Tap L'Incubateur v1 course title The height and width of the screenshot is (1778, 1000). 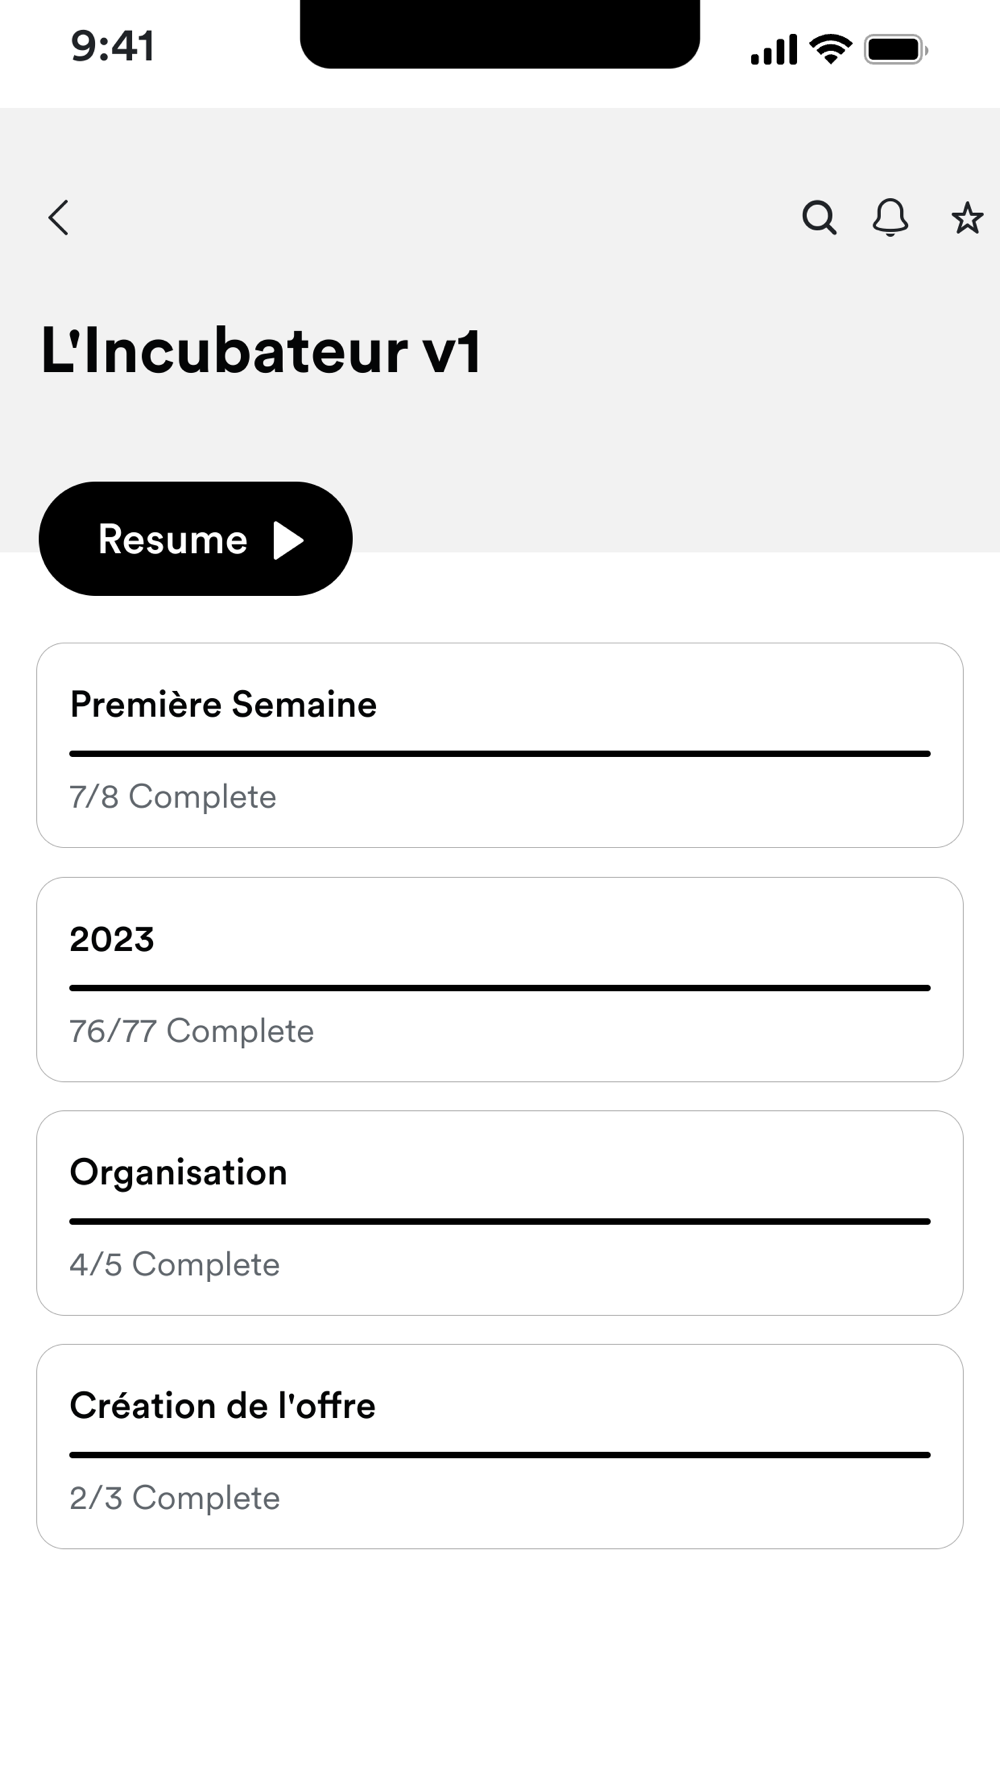(260, 351)
